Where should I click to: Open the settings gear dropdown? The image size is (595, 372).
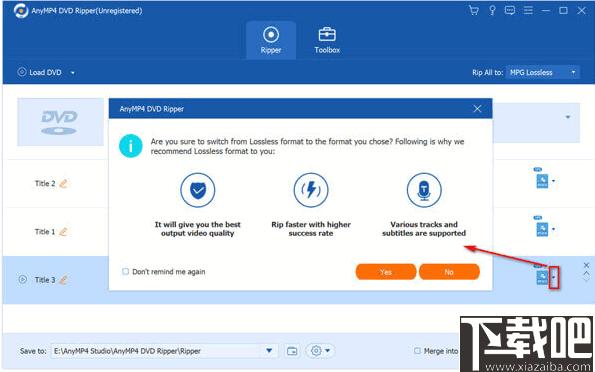point(320,351)
